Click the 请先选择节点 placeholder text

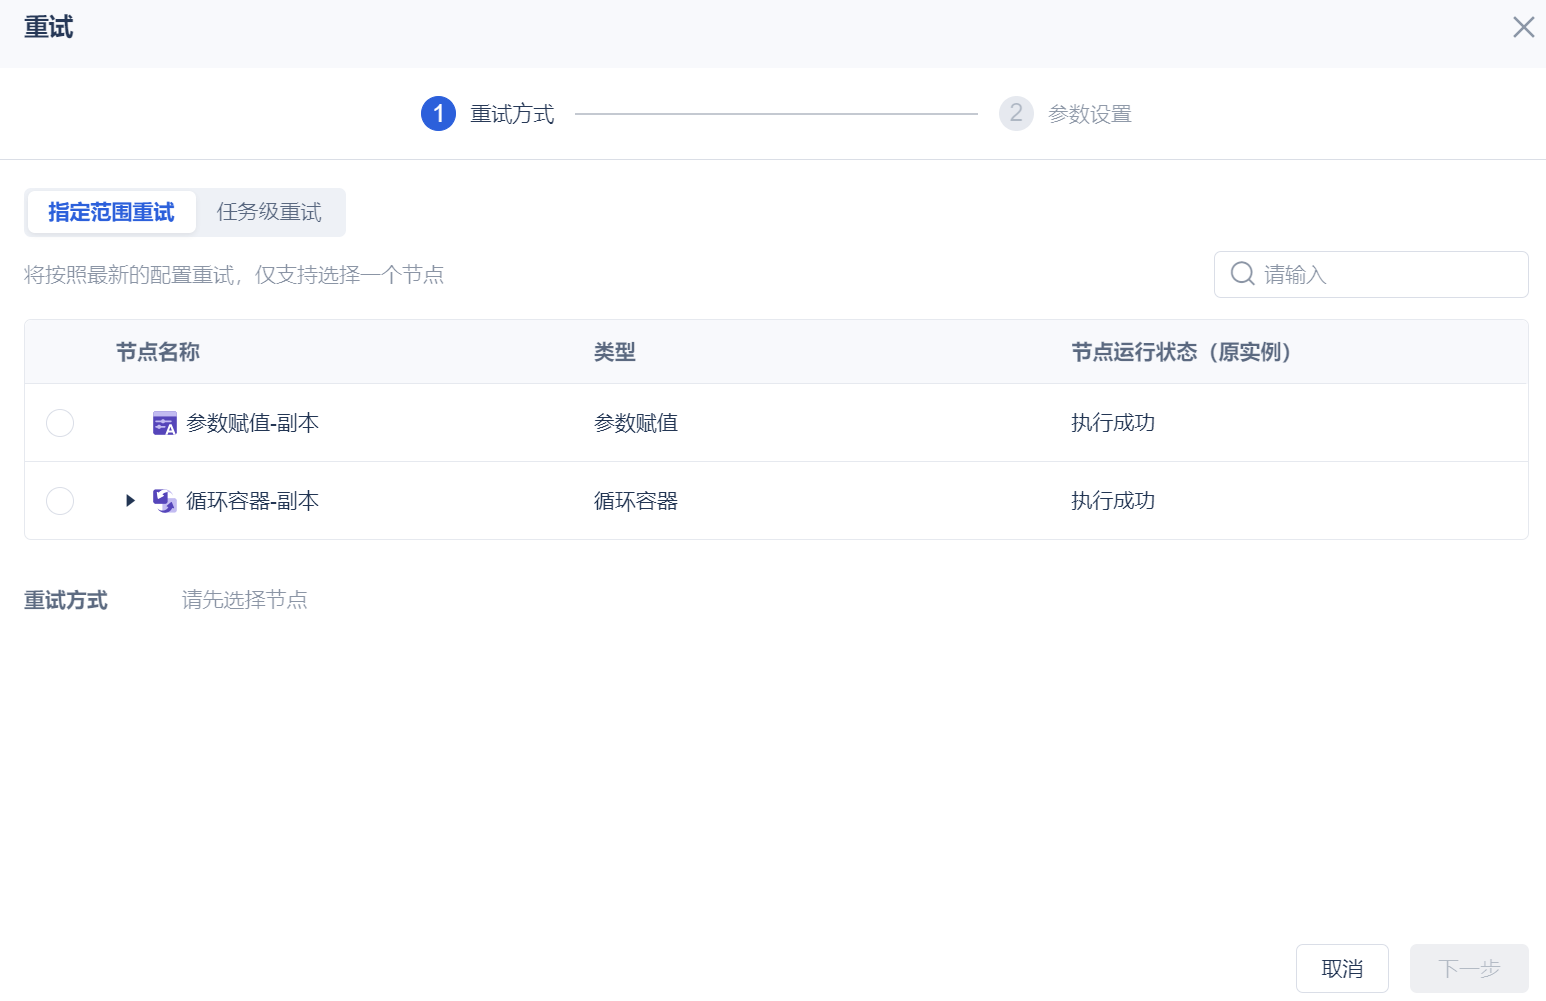(245, 600)
